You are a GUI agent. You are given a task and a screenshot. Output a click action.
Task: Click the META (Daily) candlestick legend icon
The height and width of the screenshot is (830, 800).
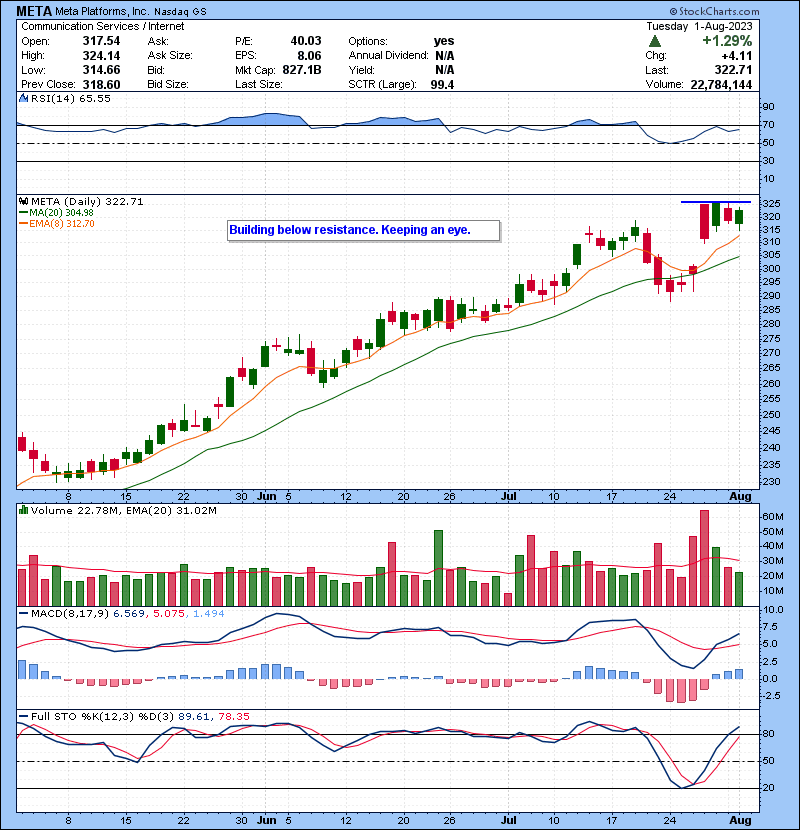click(x=23, y=202)
